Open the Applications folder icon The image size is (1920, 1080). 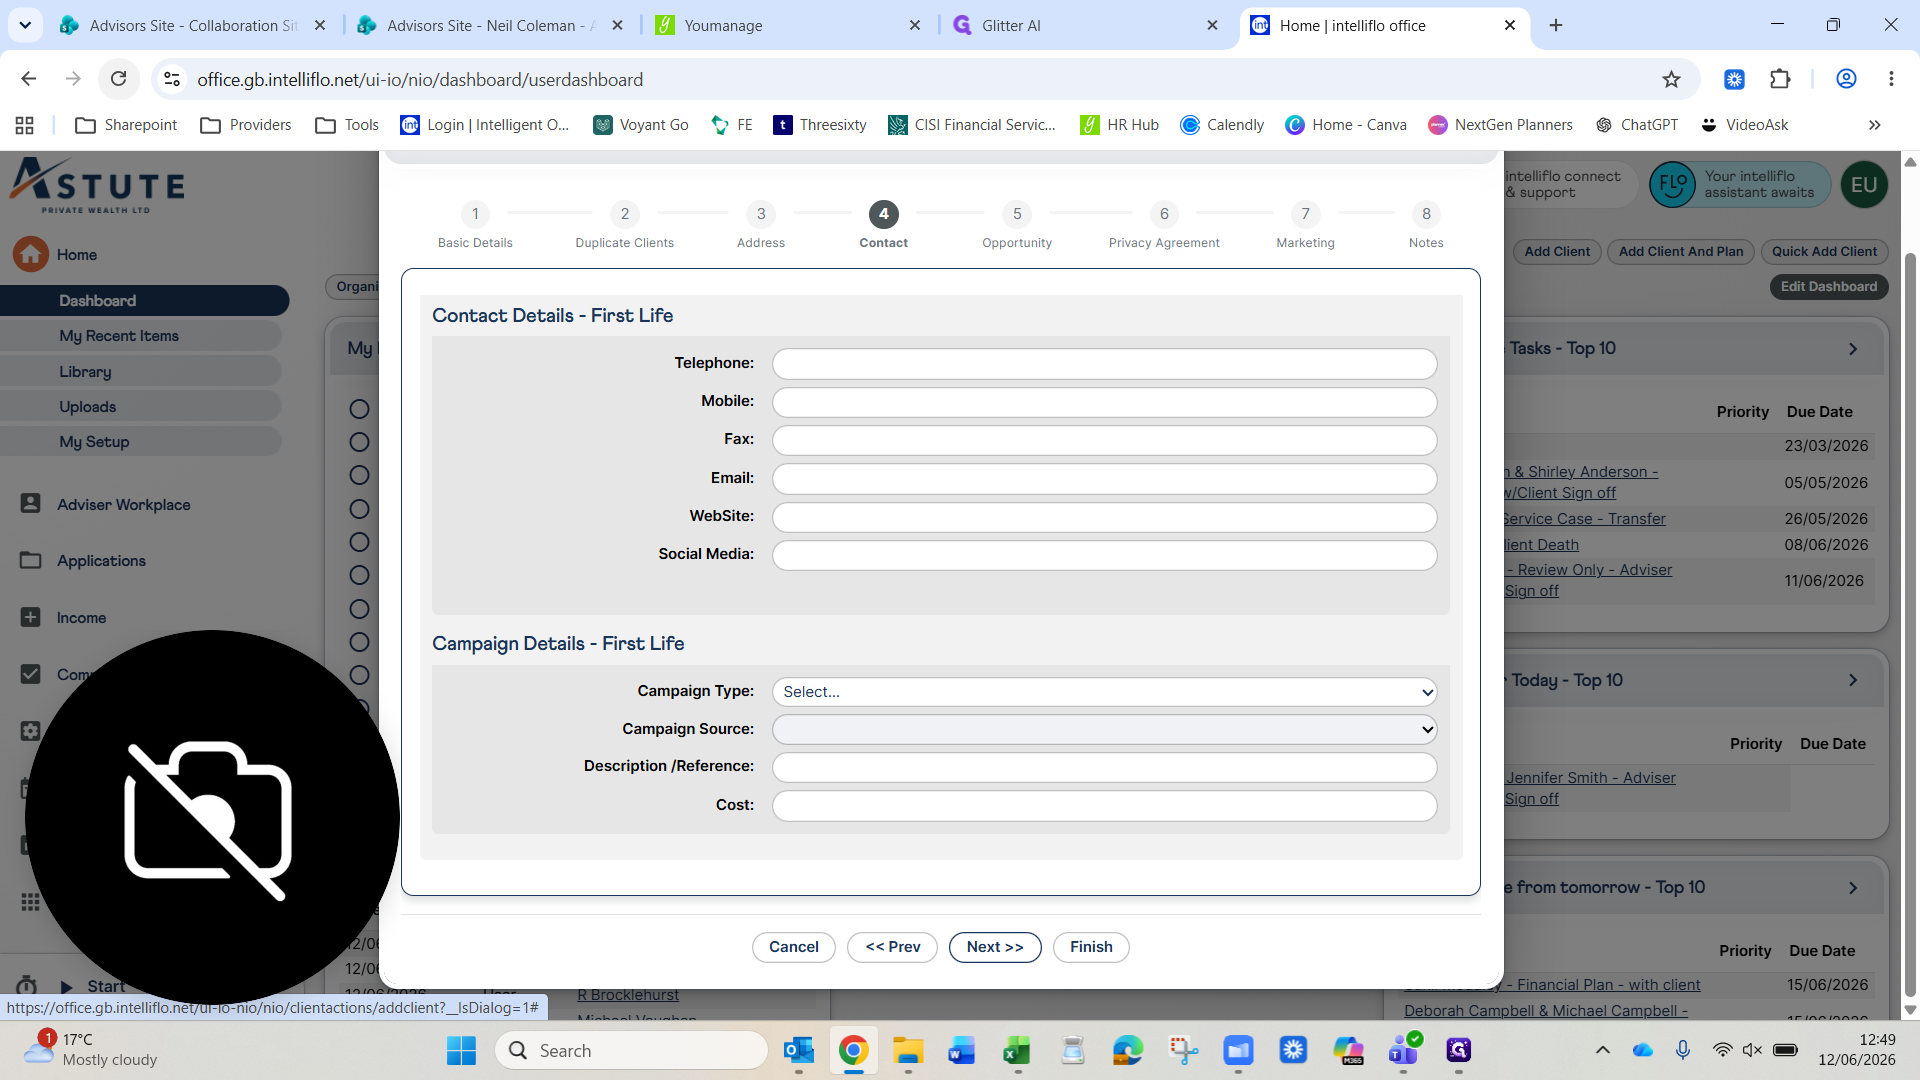coord(31,560)
